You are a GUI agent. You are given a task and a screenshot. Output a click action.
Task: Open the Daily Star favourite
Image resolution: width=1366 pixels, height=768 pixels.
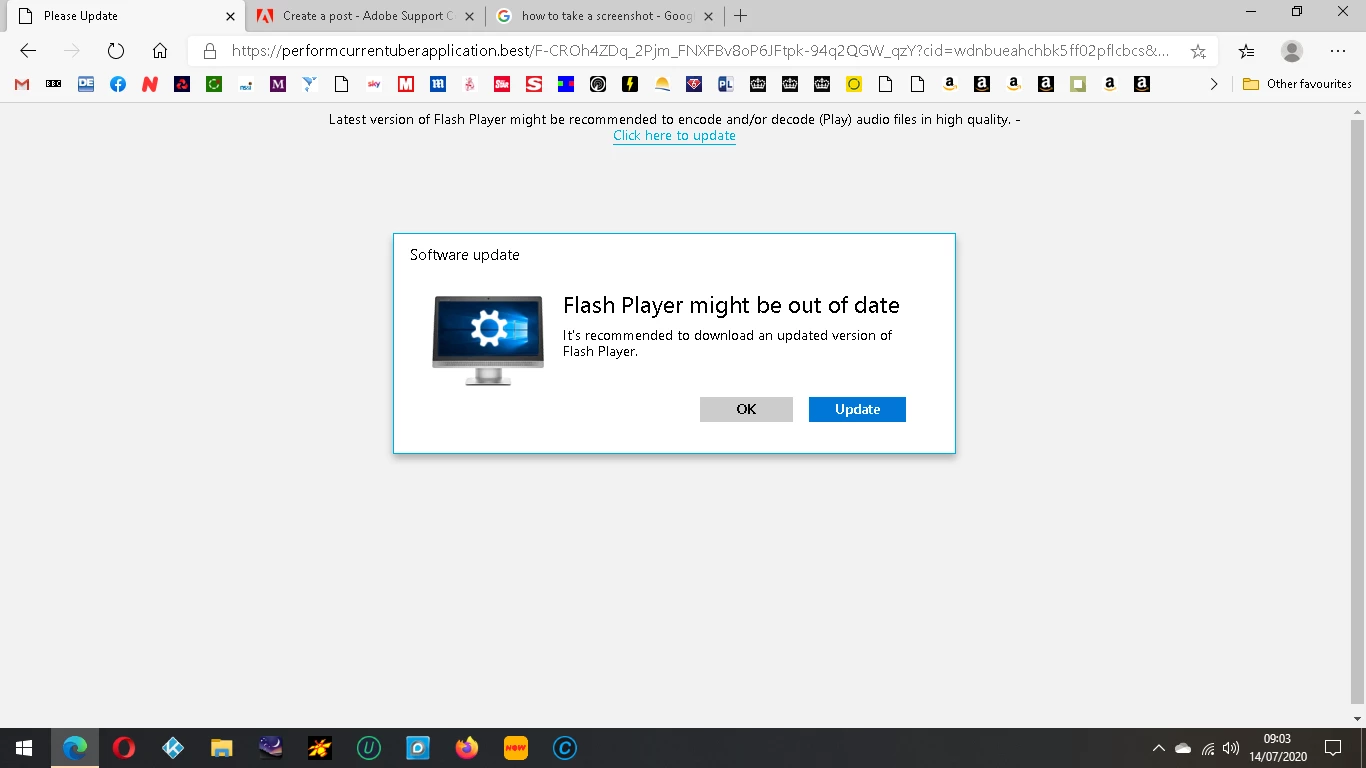(x=502, y=85)
